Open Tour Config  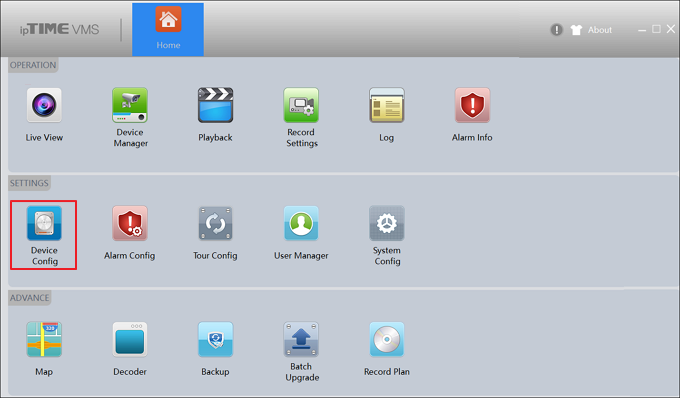[x=216, y=223]
